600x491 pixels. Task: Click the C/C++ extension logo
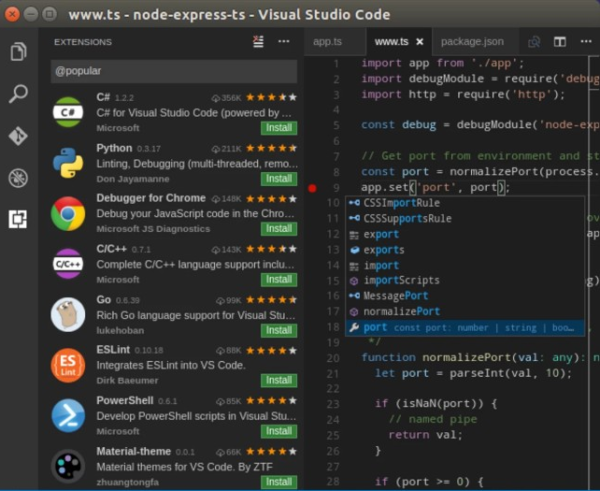point(68,264)
